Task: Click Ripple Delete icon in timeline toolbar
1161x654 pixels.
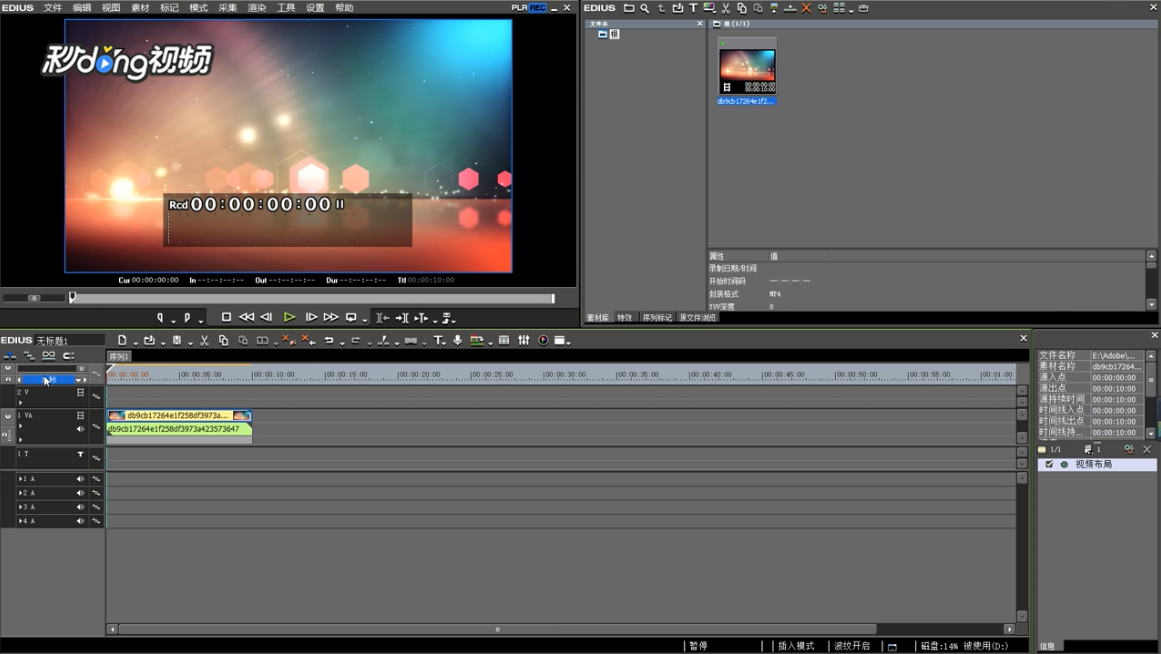Action: [307, 340]
